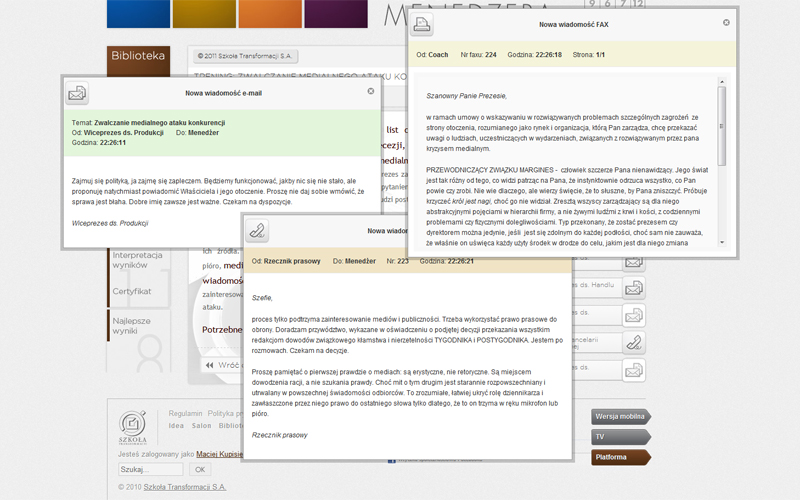The width and height of the screenshot is (800, 500).
Task: Click the Od: Coach sender in FAX header
Action: tap(432, 55)
